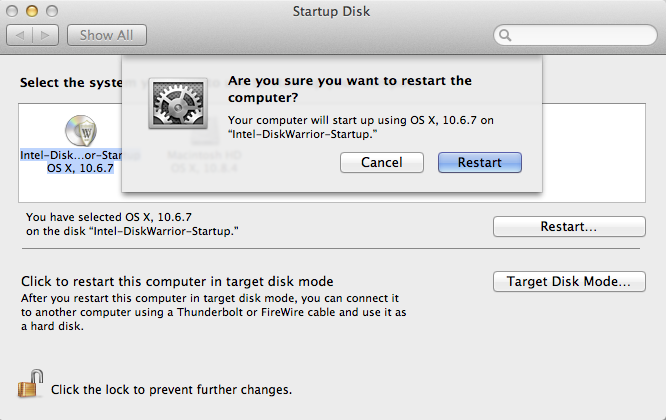Screen dimensions: 666x420
Task: Cancel the restart confirmation dialog
Action: [381, 162]
